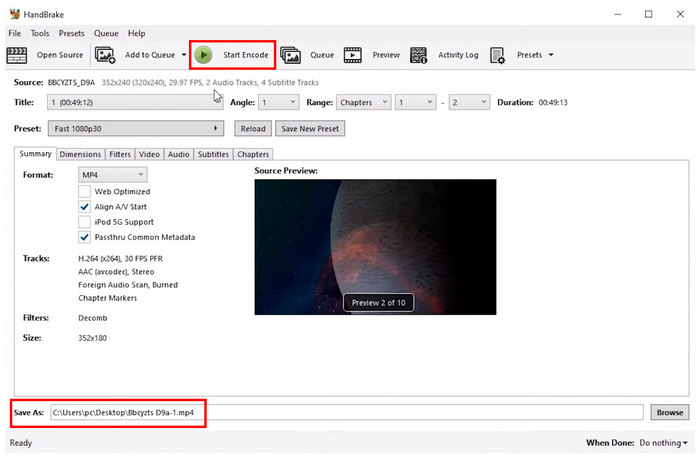Click the Presets toolbar icon
This screenshot has width=700, height=458.
[498, 55]
